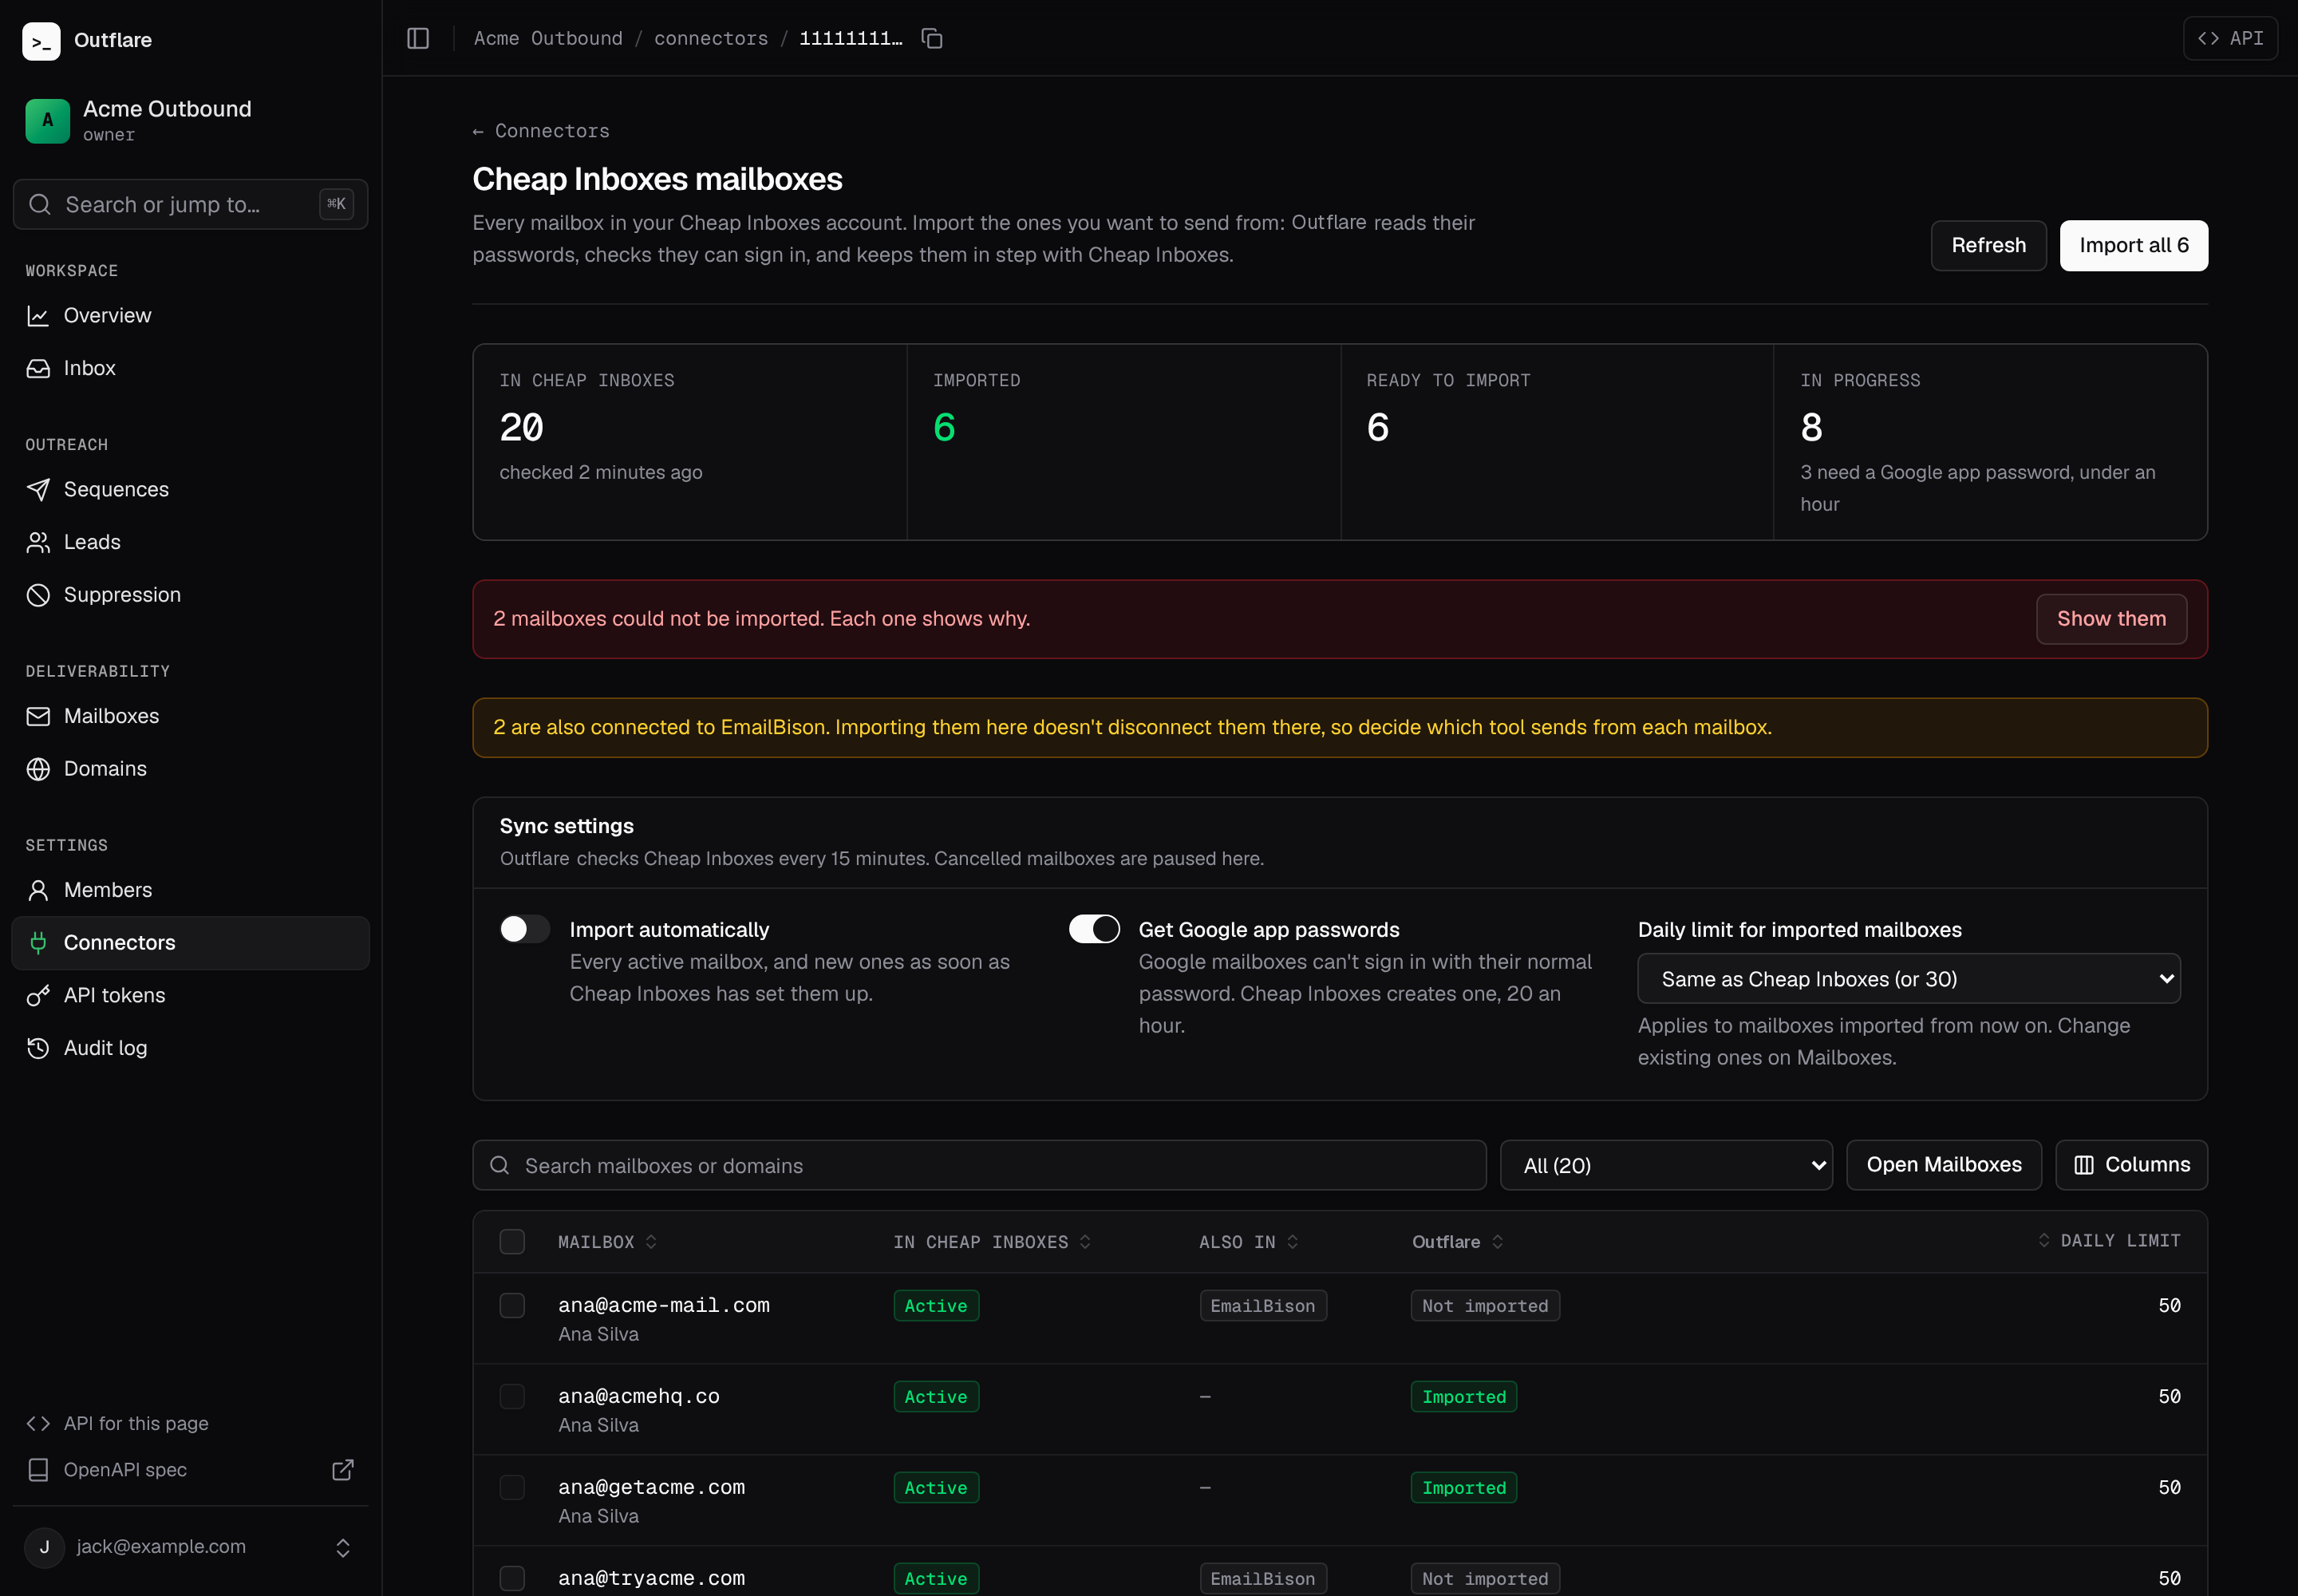Open the Columns chooser
This screenshot has width=2298, height=1596.
pyautogui.click(x=2131, y=1165)
